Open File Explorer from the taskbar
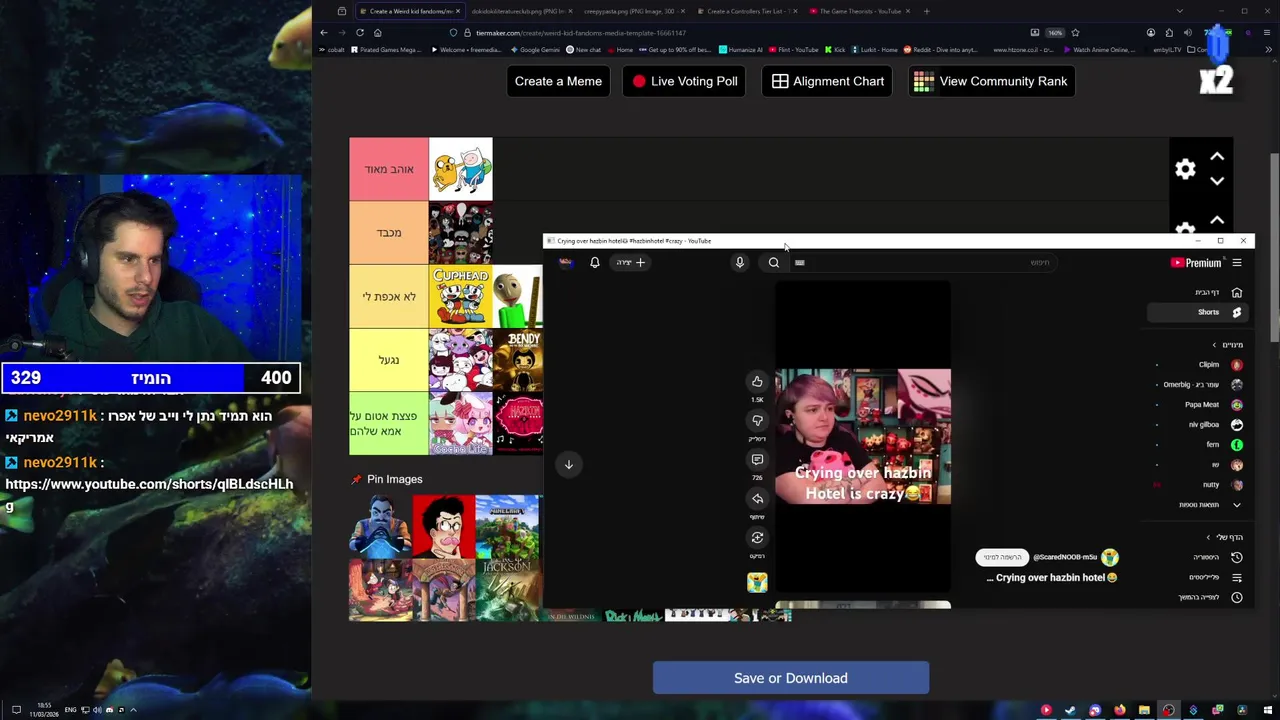Viewport: 1280px width, 720px height. coord(1144,710)
